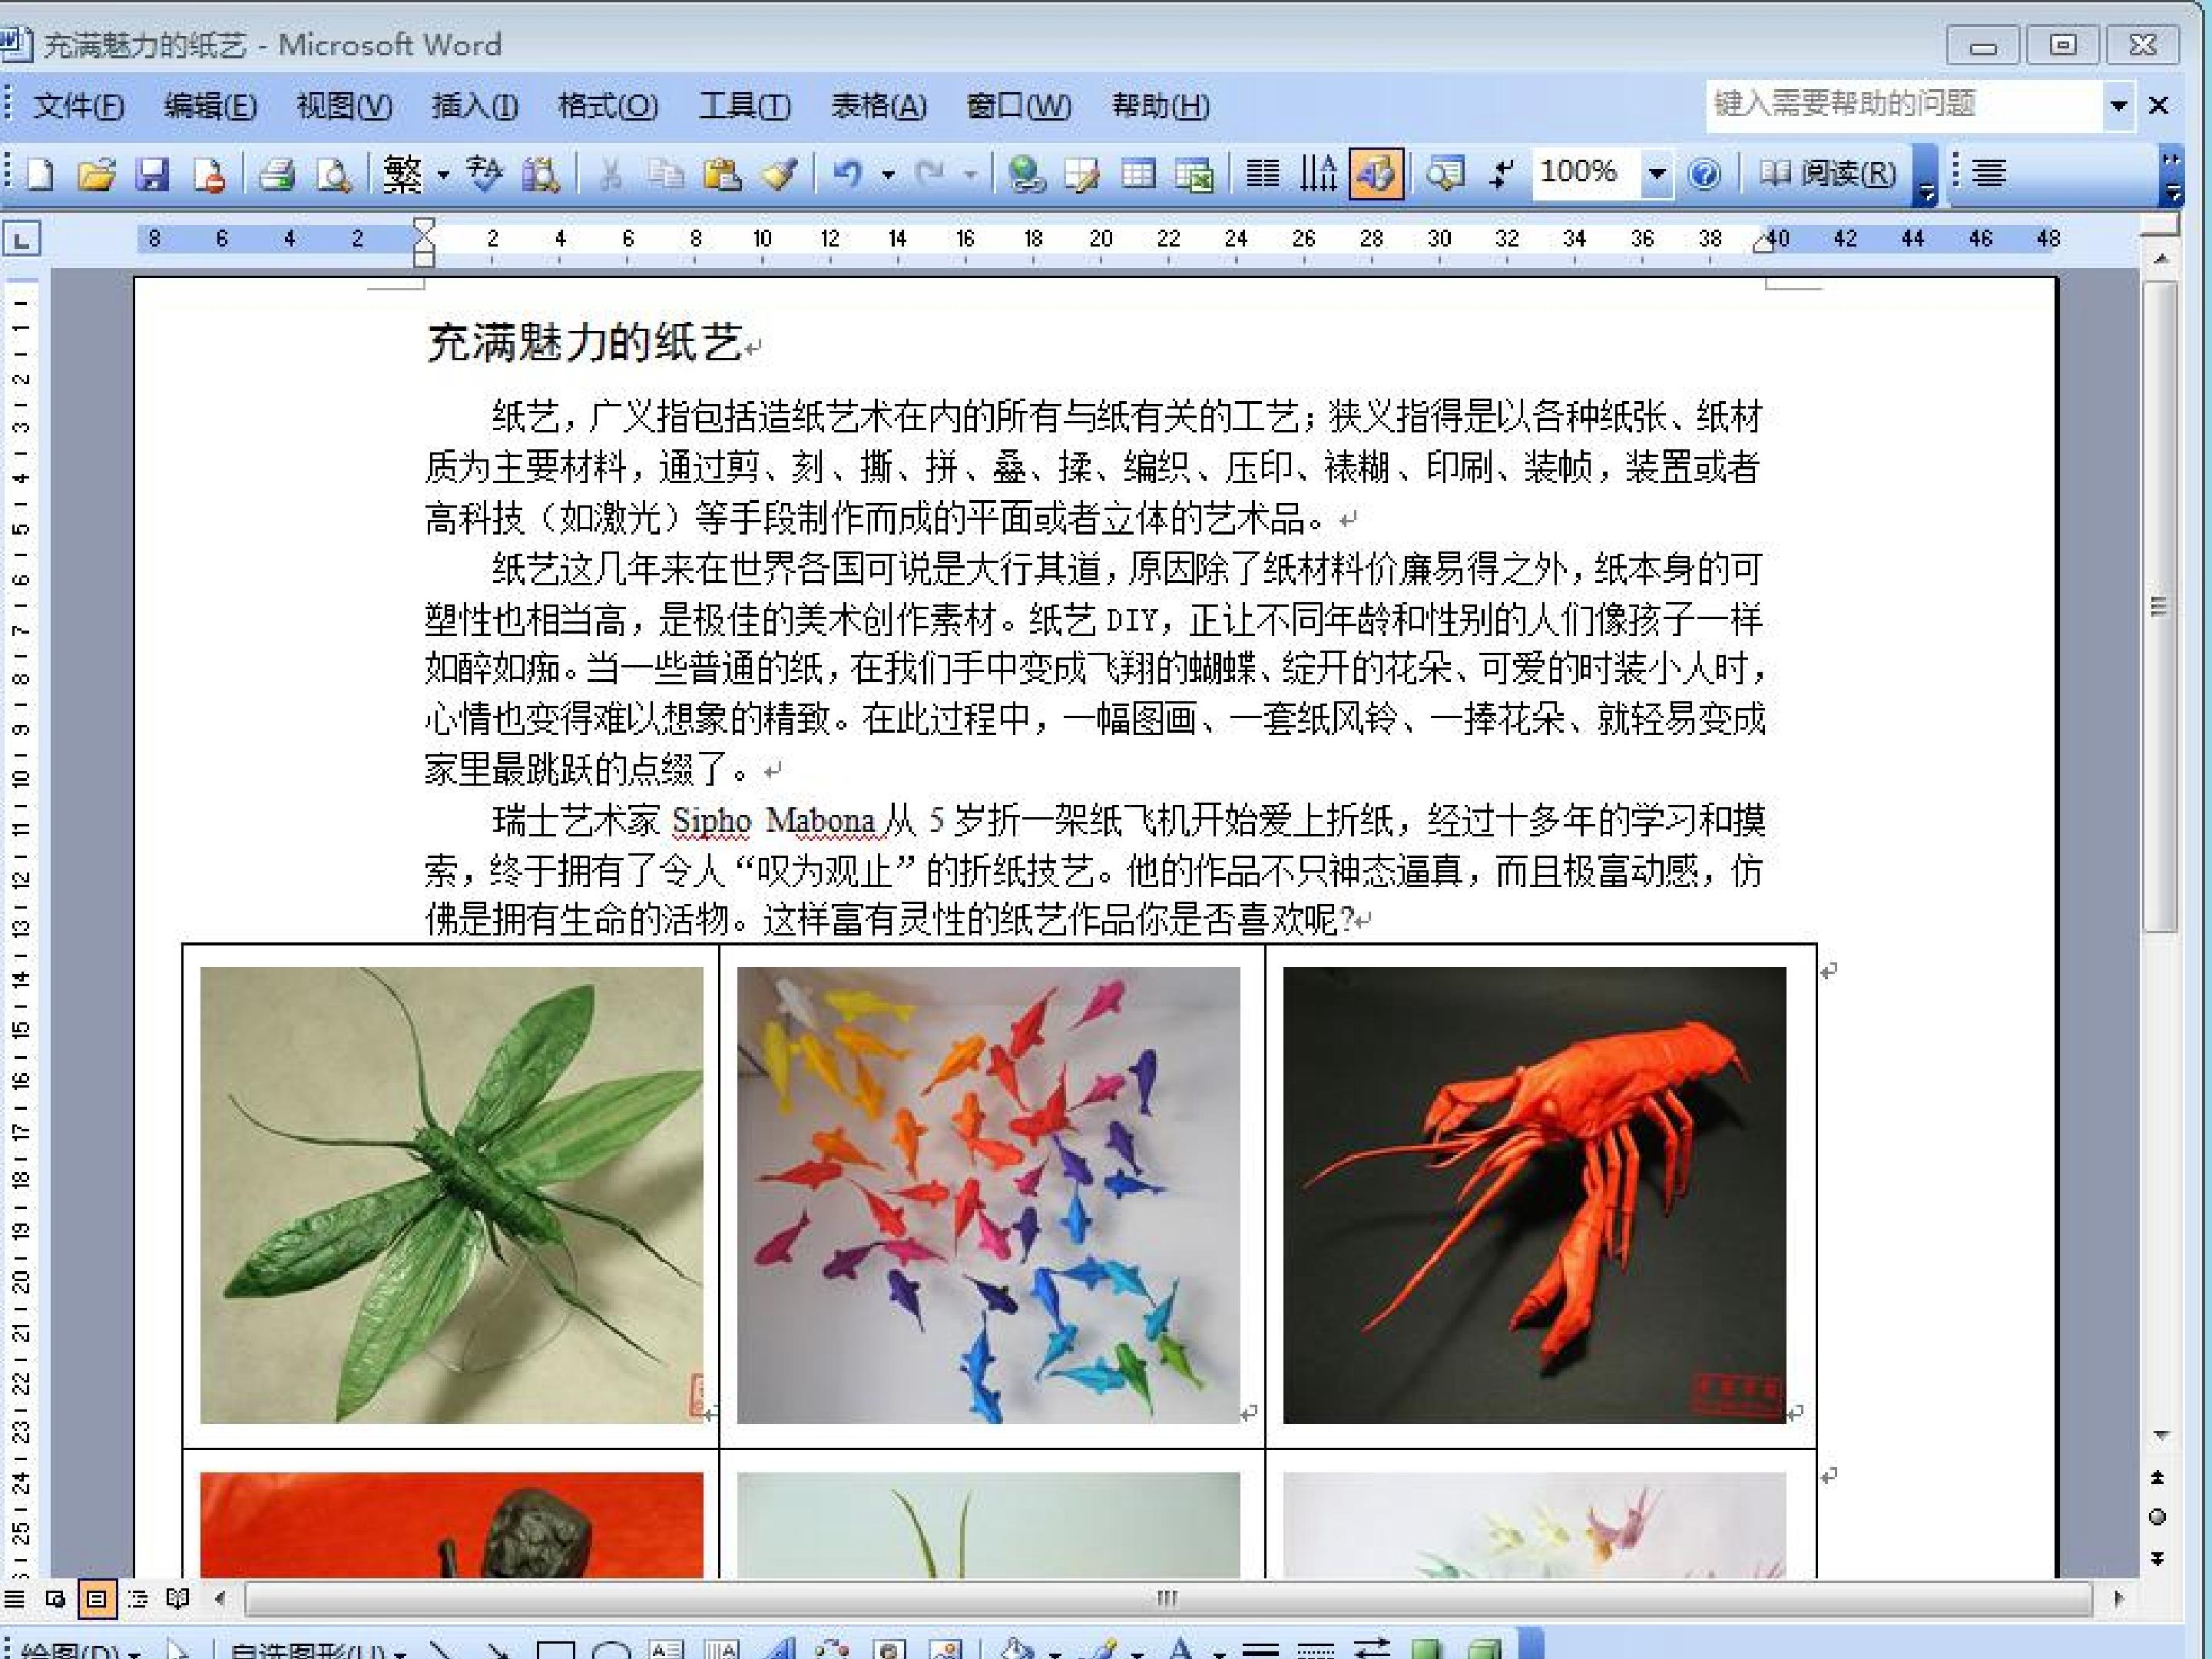This screenshot has width=2212, height=1659.
Task: Click the 阅读(R) reading button
Action: [x=1828, y=174]
